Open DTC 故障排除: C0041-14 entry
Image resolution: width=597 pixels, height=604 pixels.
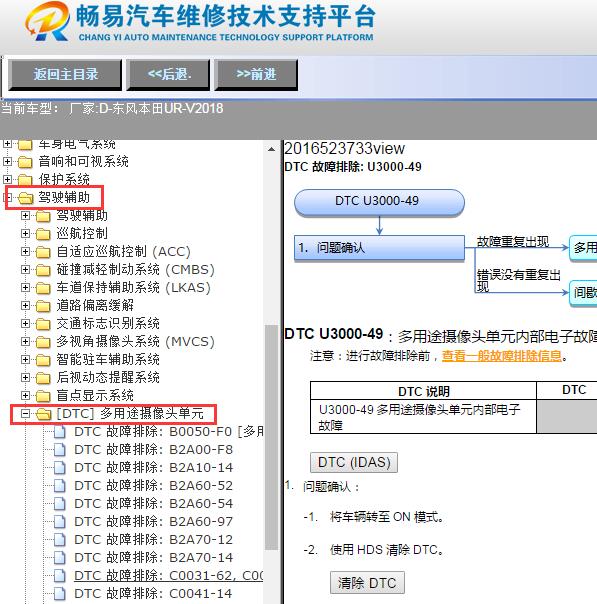(153, 594)
